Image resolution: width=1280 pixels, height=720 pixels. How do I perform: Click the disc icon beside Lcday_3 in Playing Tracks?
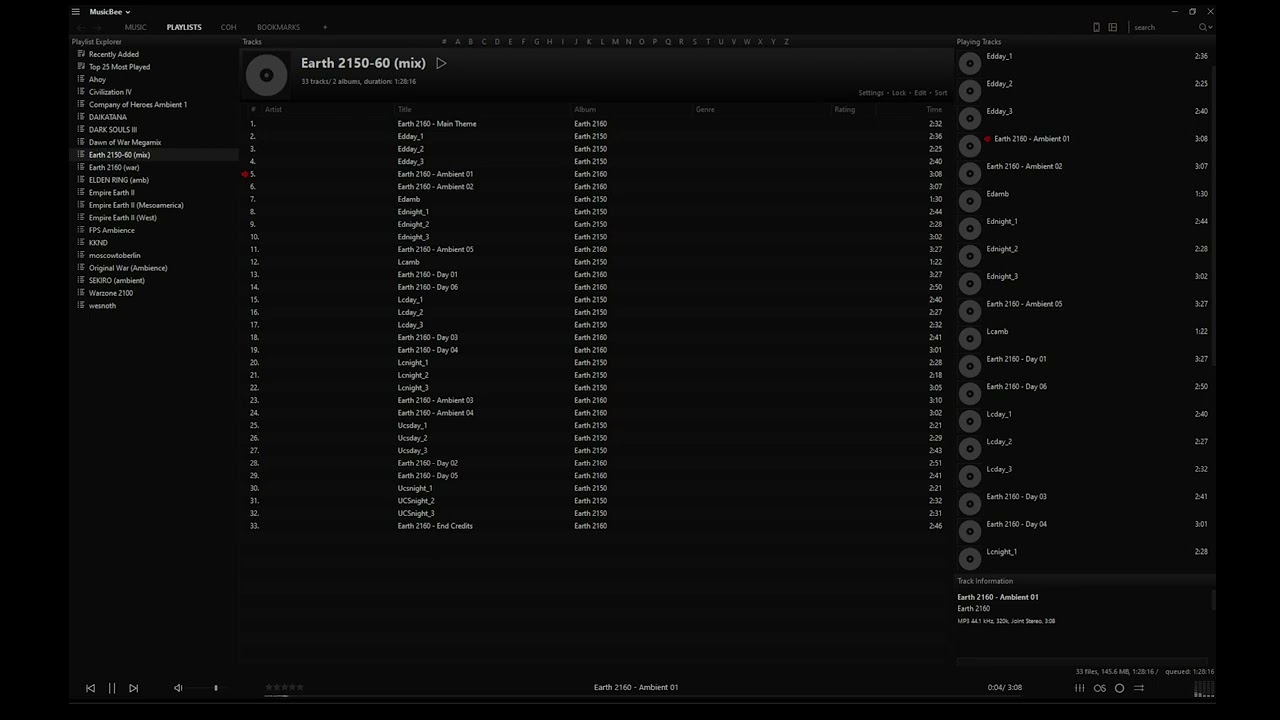(x=969, y=476)
